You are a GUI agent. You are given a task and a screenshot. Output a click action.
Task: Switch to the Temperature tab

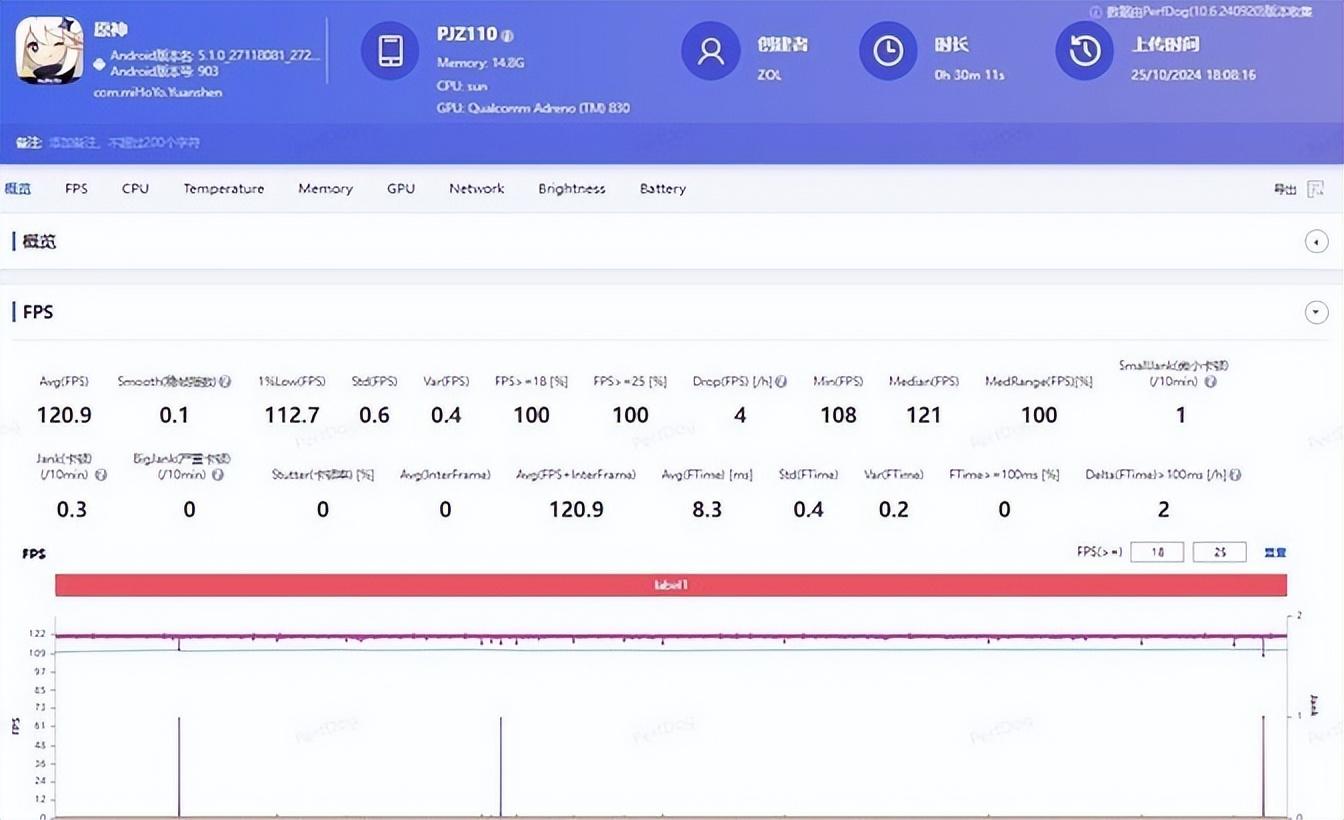[223, 189]
